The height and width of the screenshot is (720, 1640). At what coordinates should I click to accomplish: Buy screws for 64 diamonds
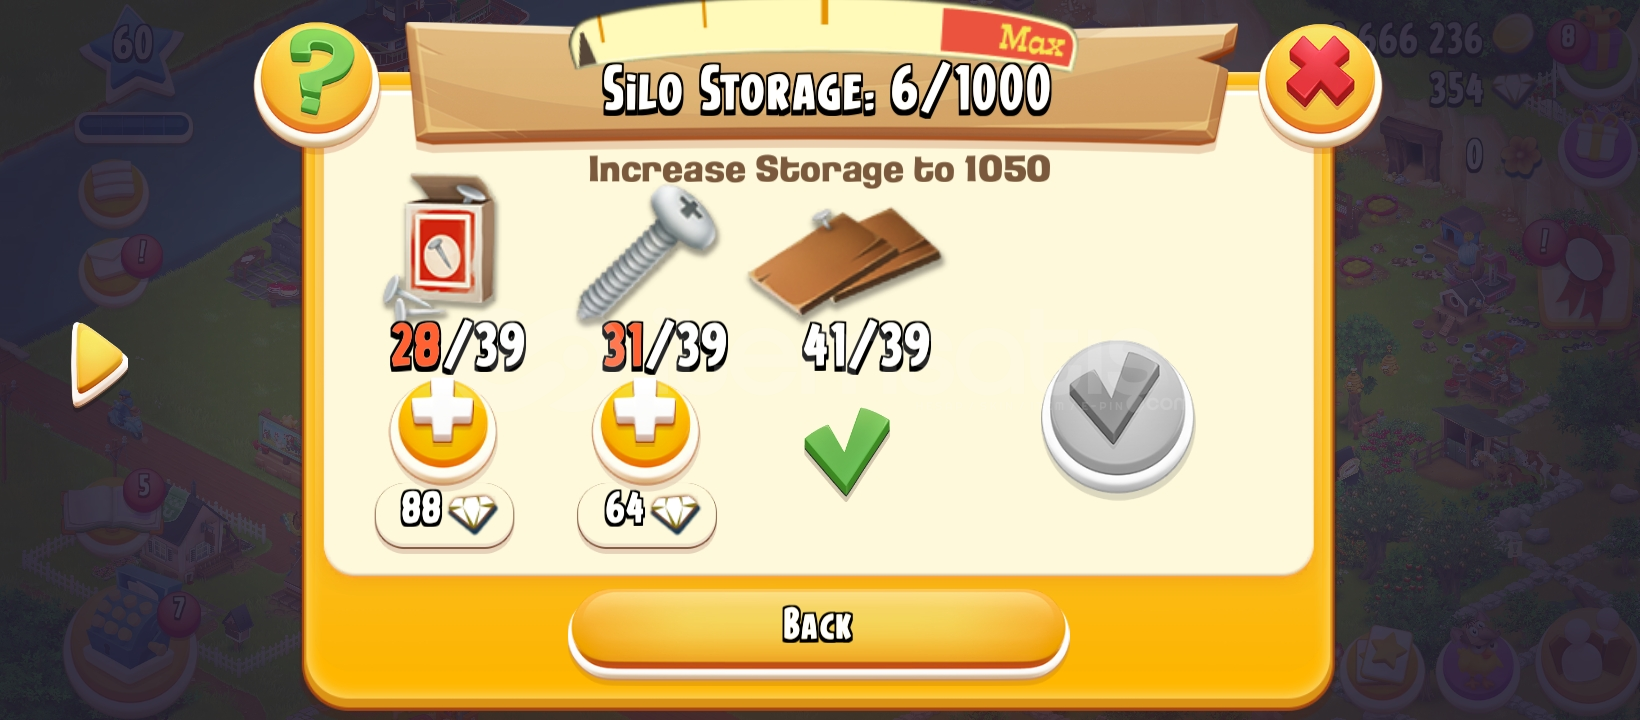647,512
